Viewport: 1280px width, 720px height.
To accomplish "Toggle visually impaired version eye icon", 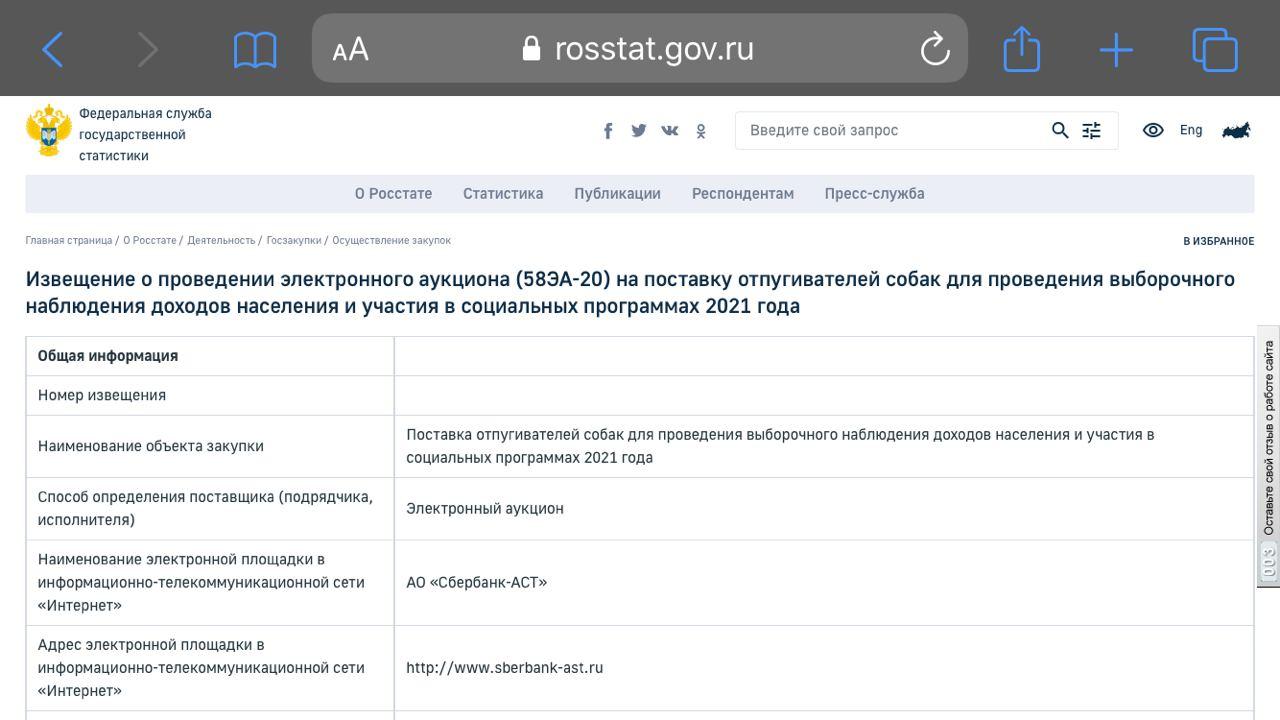I will pos(1153,130).
